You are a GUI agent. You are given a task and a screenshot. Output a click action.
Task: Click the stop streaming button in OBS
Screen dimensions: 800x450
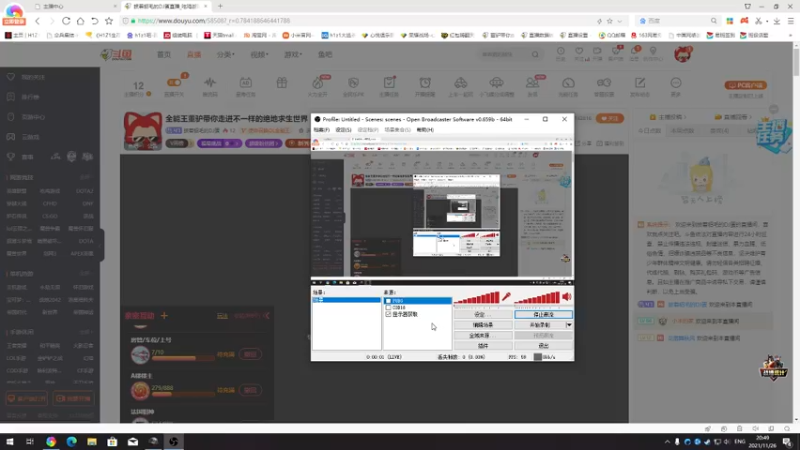tap(543, 315)
